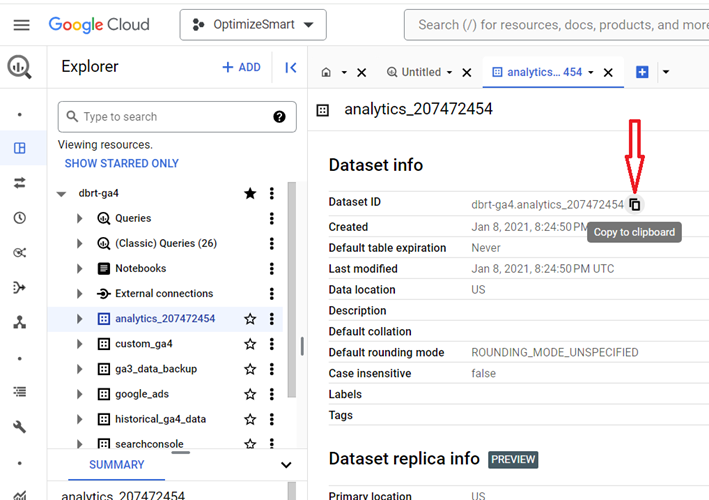Switch to the home tab

(326, 72)
